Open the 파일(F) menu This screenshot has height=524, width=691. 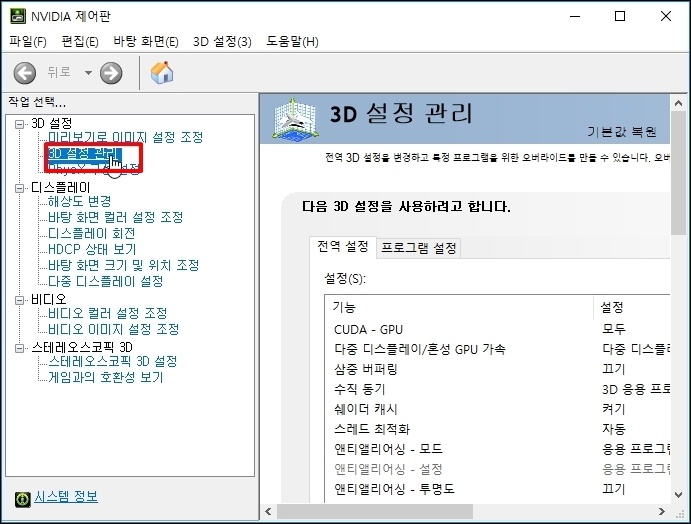pyautogui.click(x=28, y=41)
